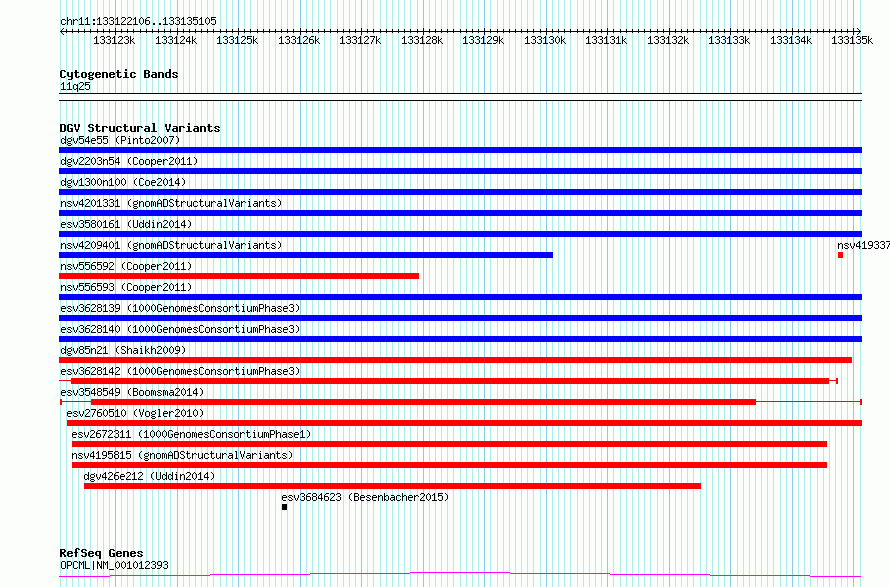Select the red bar under dgv426e212

[x=392, y=486]
